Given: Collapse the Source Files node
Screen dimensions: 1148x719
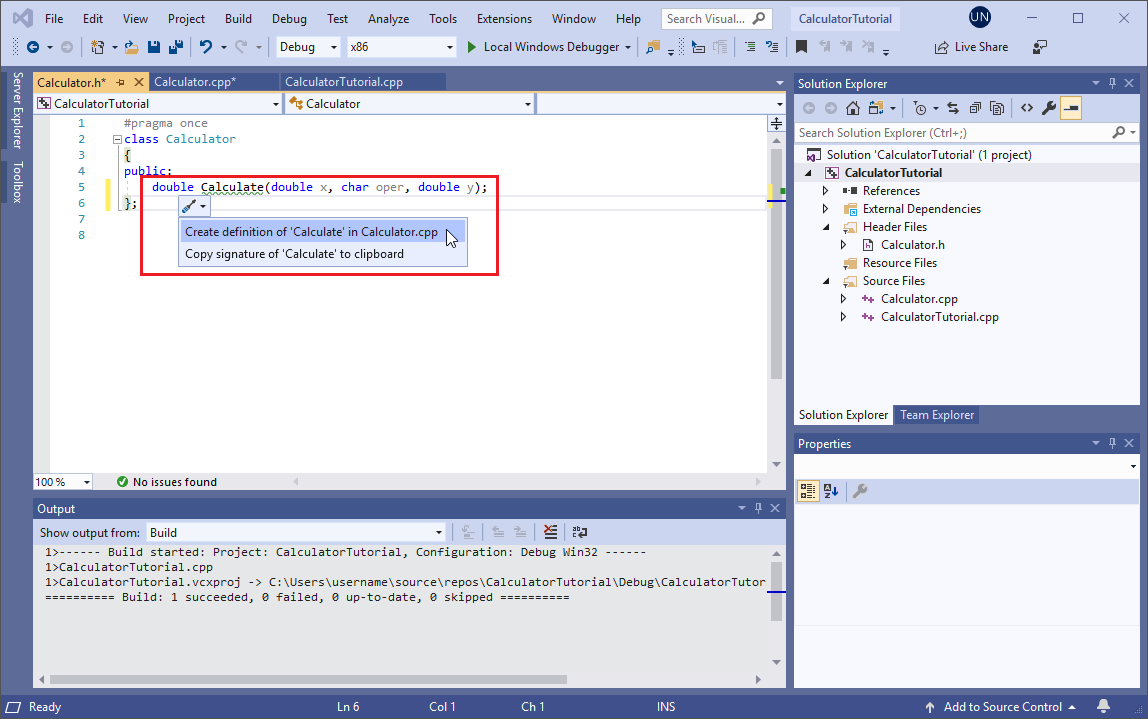Looking at the screenshot, I should point(824,280).
